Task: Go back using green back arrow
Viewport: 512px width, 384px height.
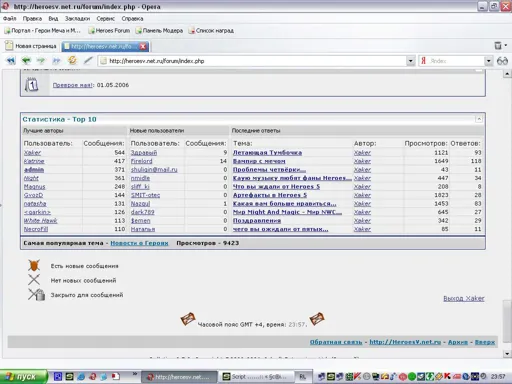Action: pos(26,61)
